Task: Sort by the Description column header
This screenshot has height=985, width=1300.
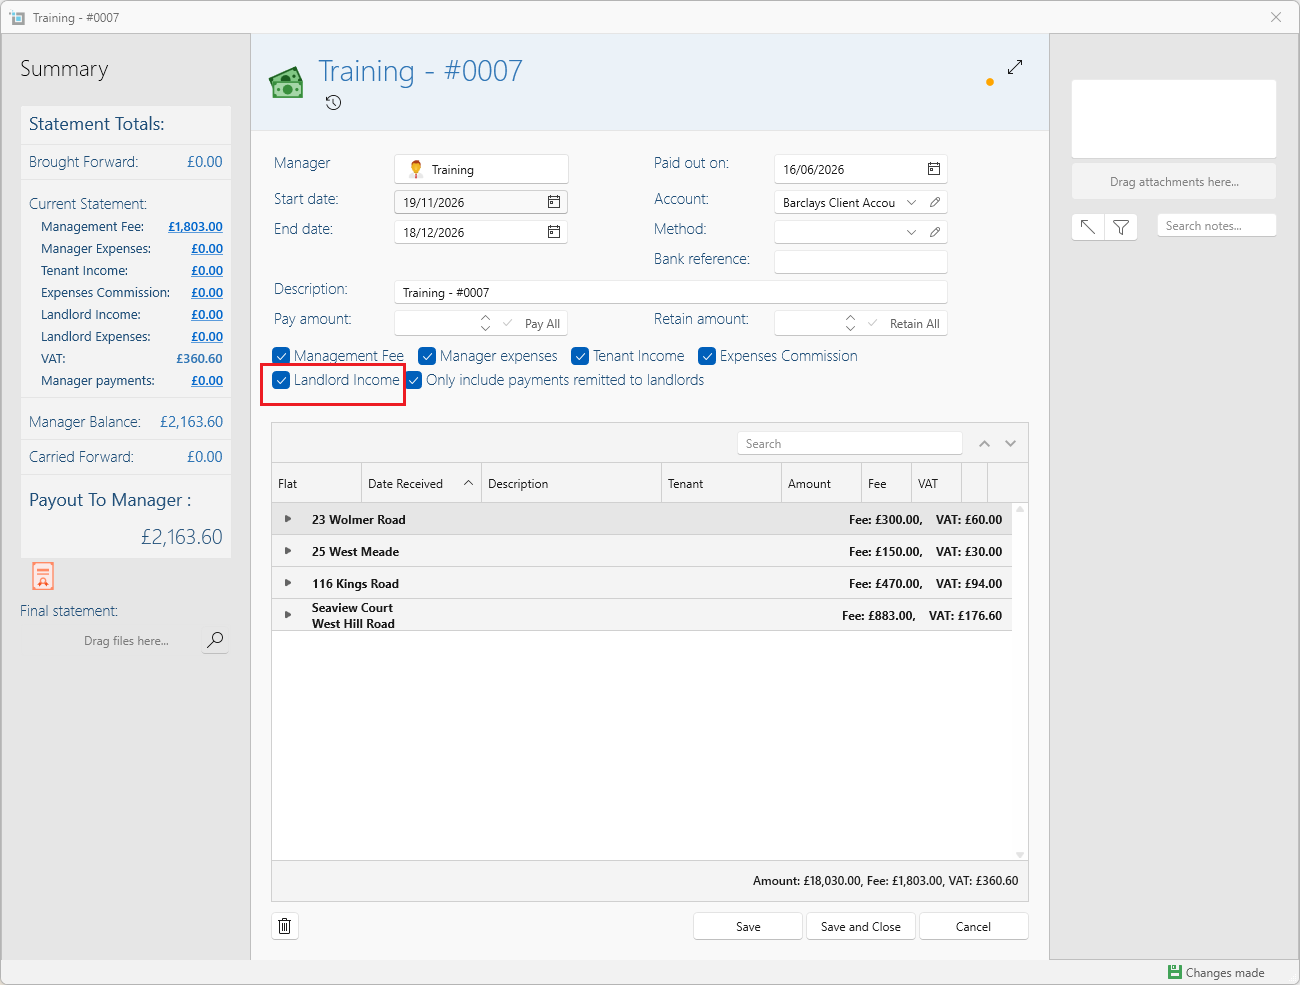Action: tap(571, 483)
